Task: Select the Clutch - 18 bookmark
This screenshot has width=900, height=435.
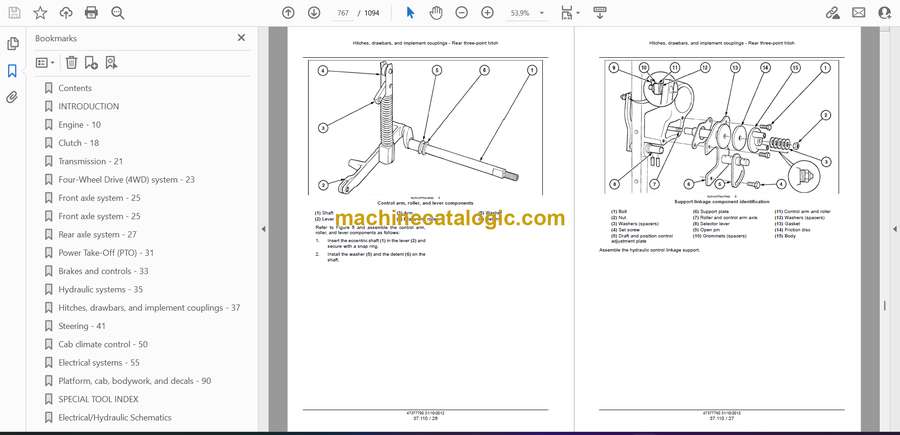Action: (79, 143)
